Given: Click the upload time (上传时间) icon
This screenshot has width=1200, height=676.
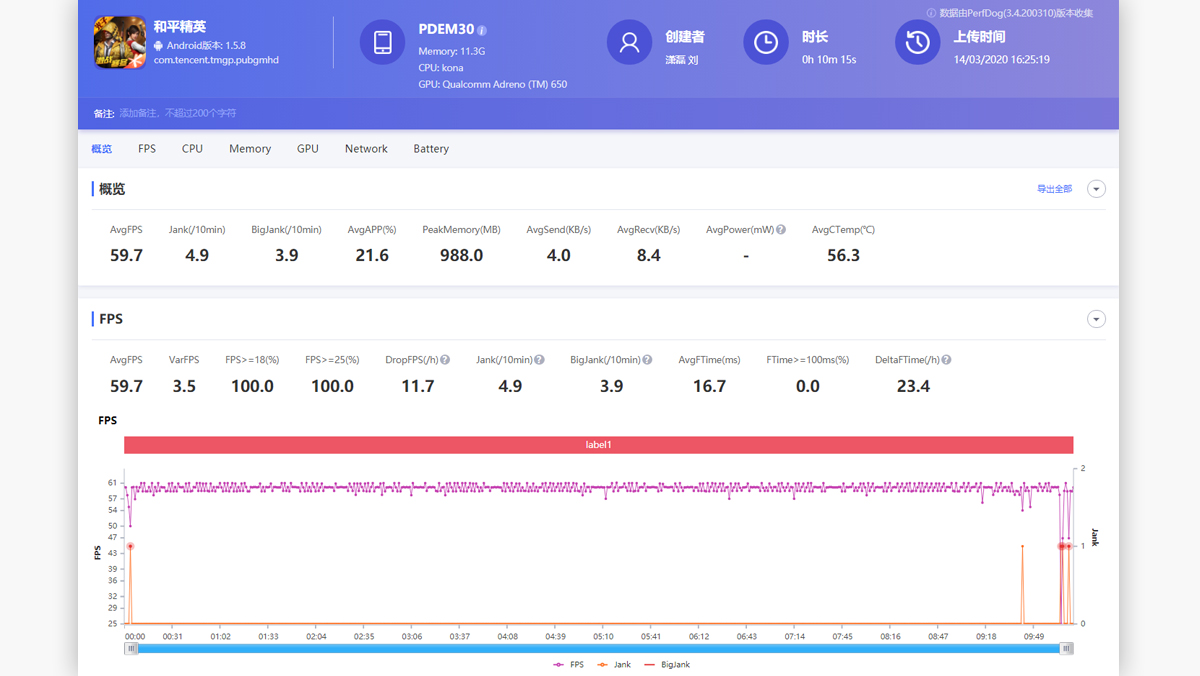Looking at the screenshot, I should 917,42.
